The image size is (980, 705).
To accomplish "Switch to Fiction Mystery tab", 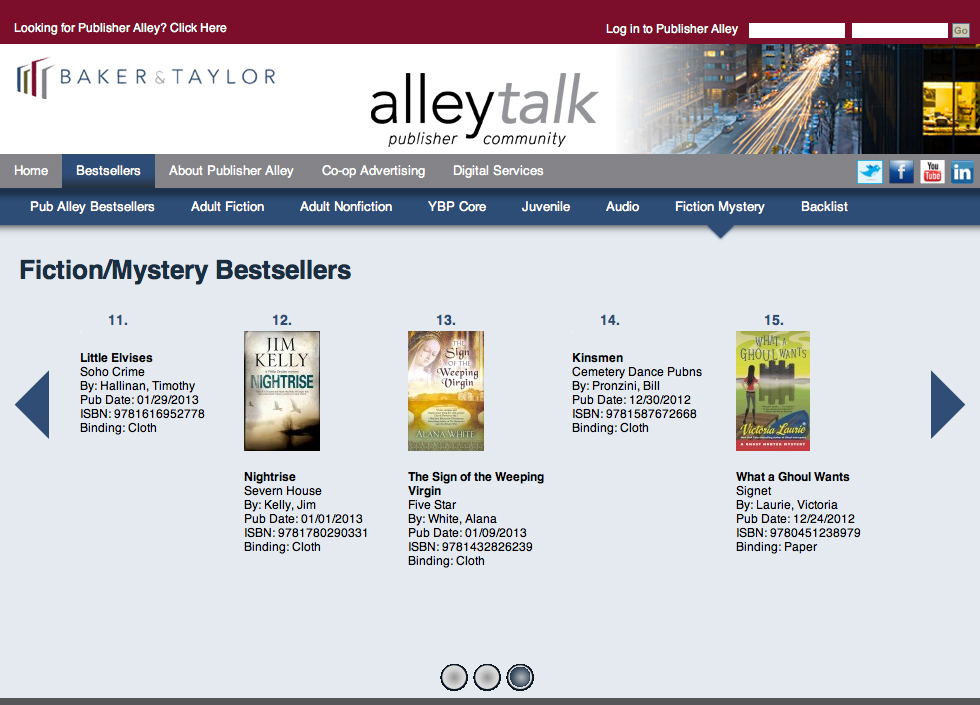I will (x=720, y=207).
